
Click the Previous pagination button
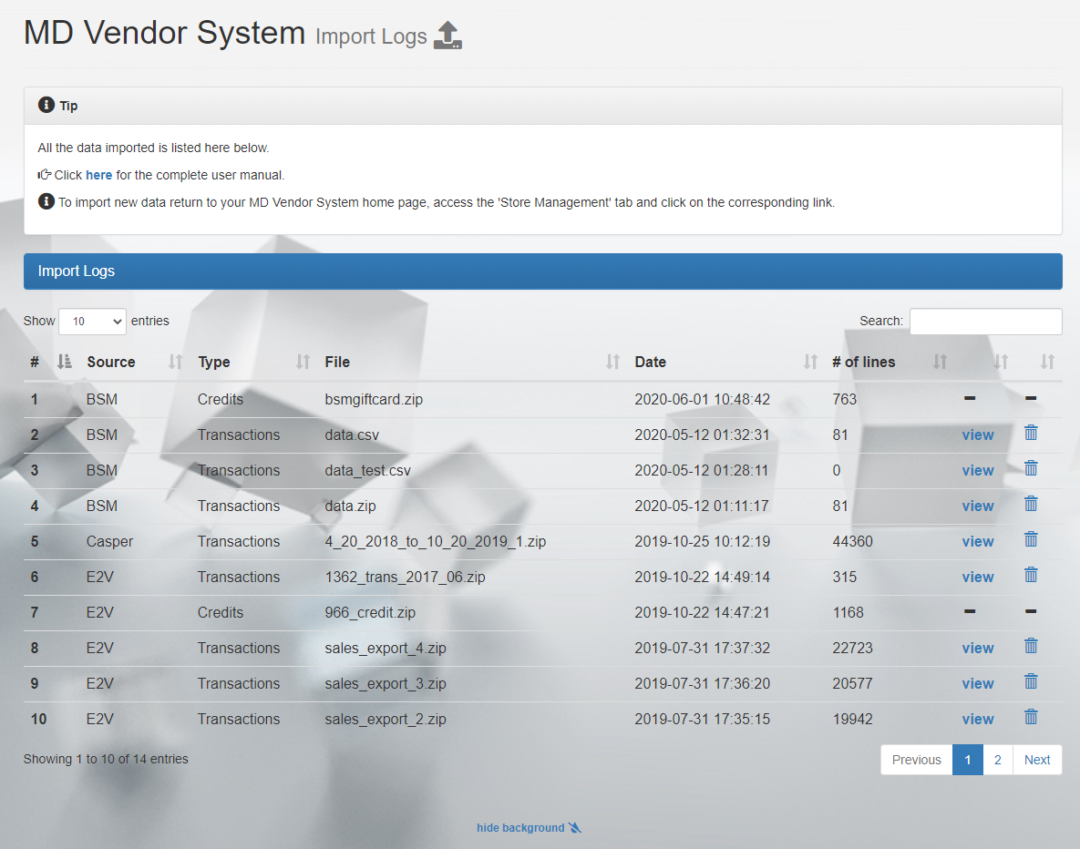[915, 760]
